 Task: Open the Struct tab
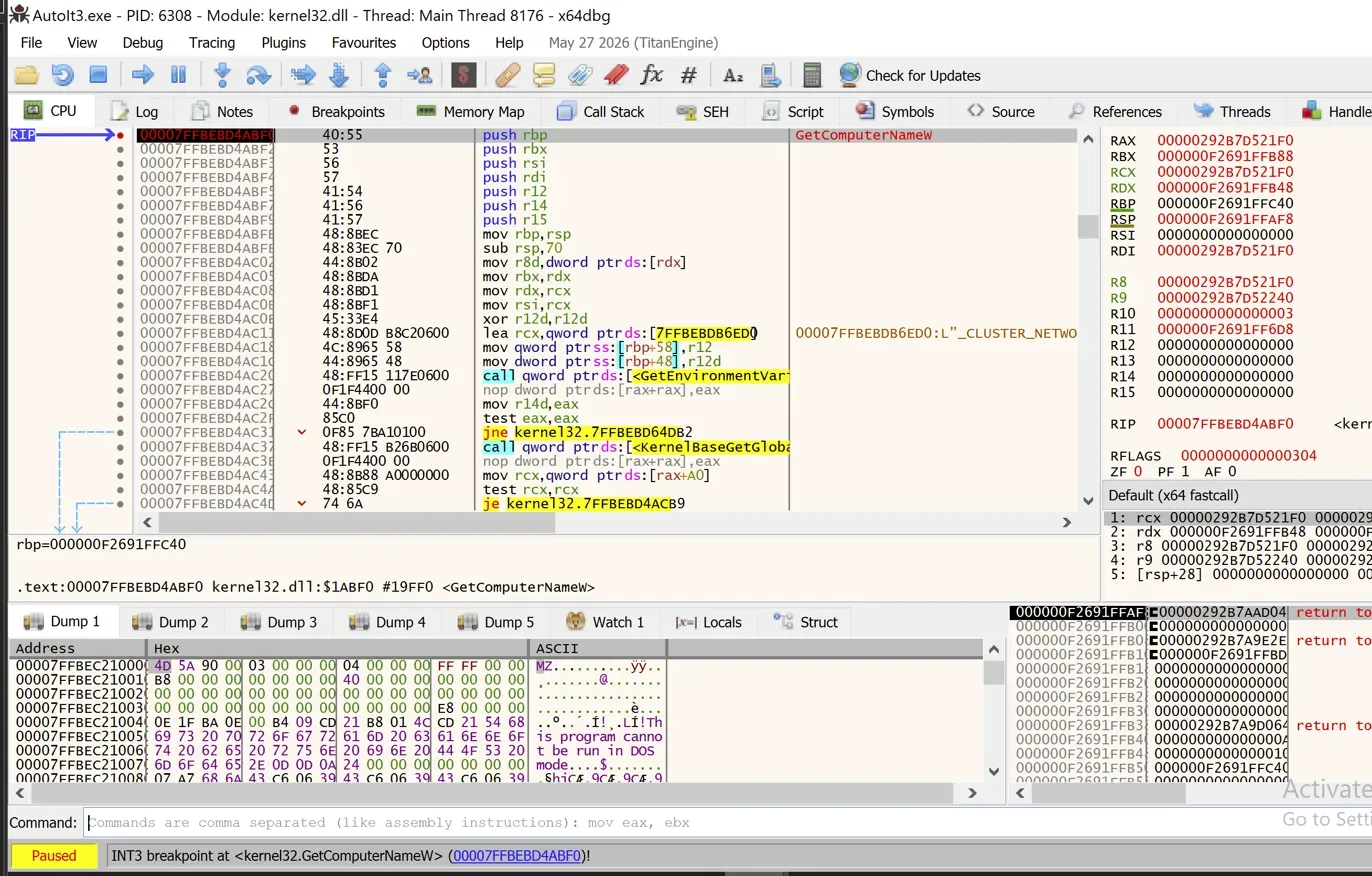pos(805,622)
